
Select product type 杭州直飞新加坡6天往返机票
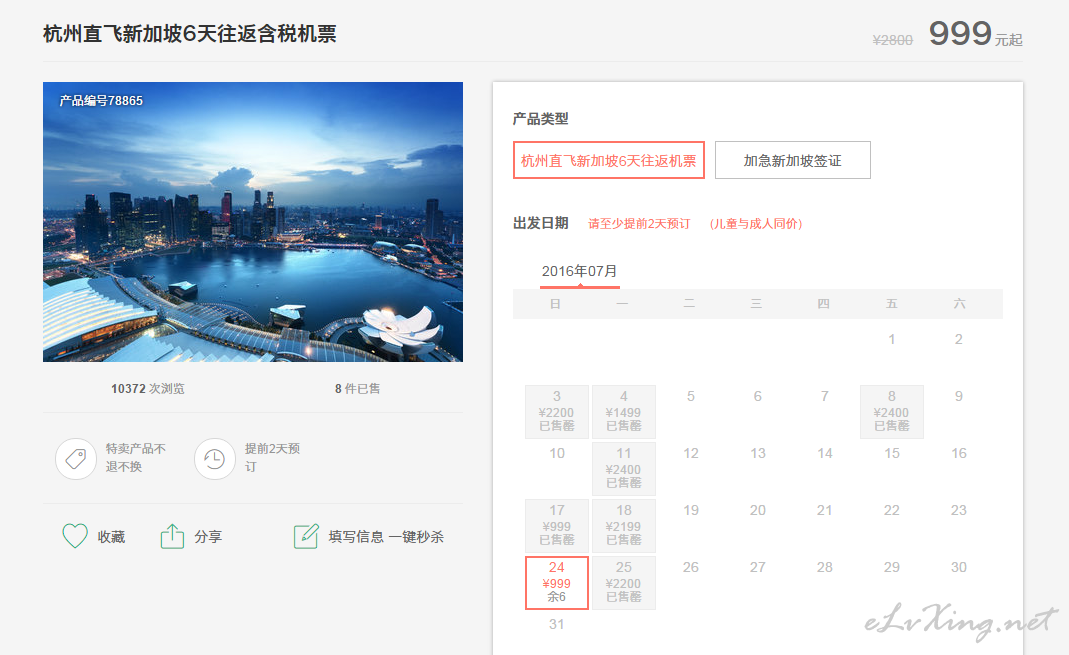click(608, 160)
